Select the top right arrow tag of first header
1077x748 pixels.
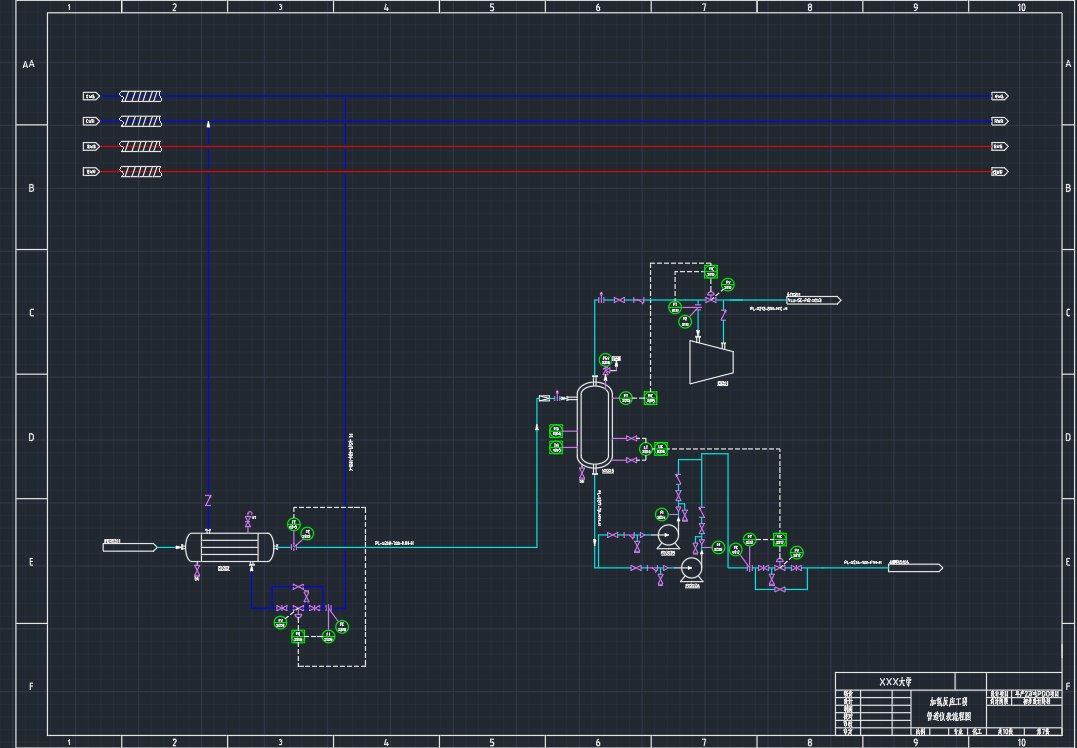click(x=998, y=97)
